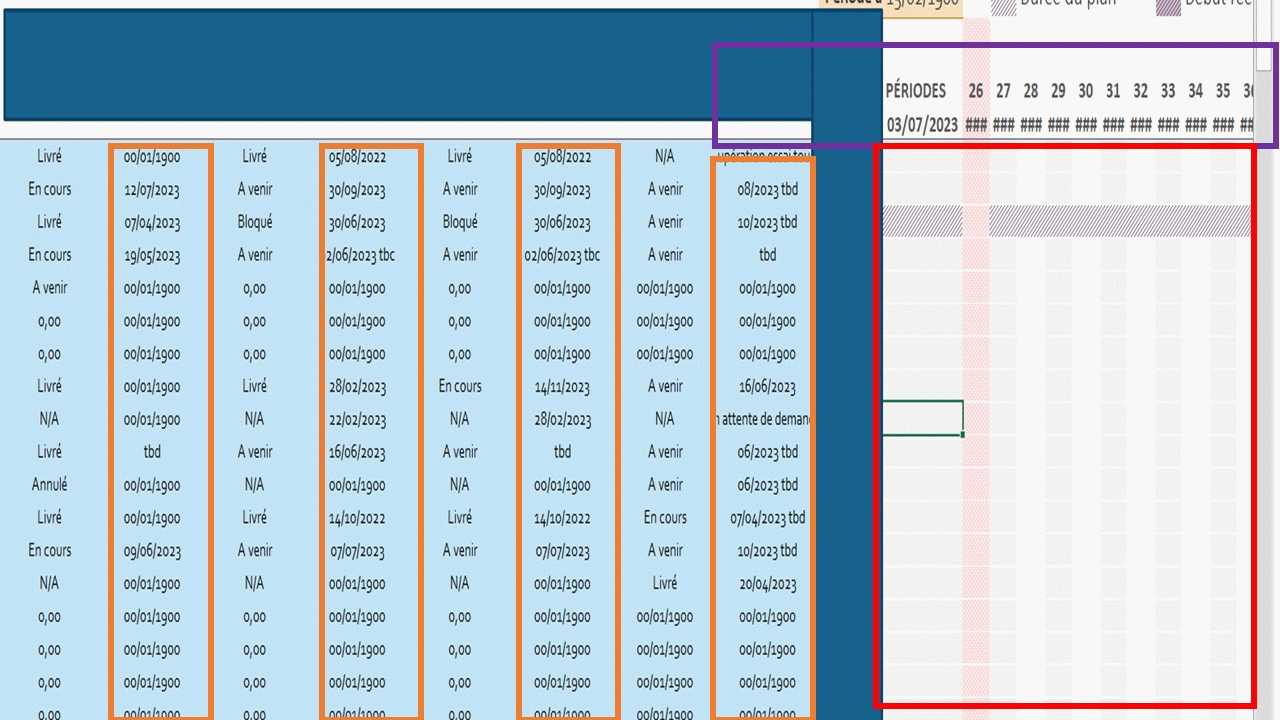Click the 20/04/2023 date cell
Image resolution: width=1280 pixels, height=720 pixels.
pos(767,584)
